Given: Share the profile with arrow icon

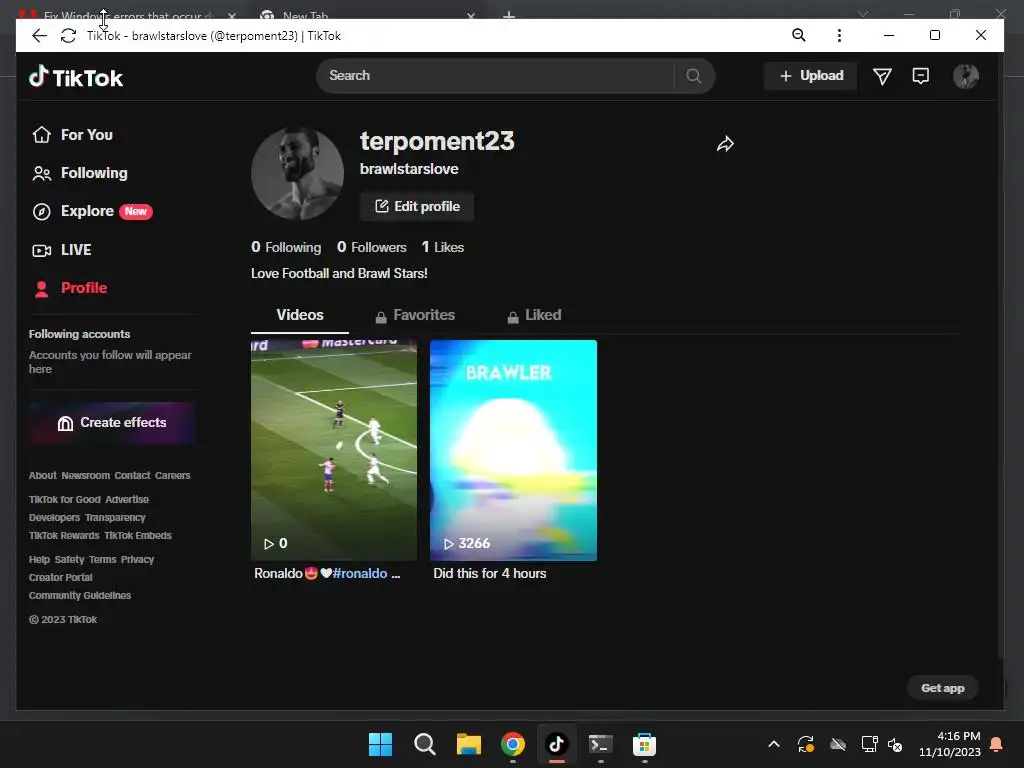Looking at the screenshot, I should tap(725, 144).
